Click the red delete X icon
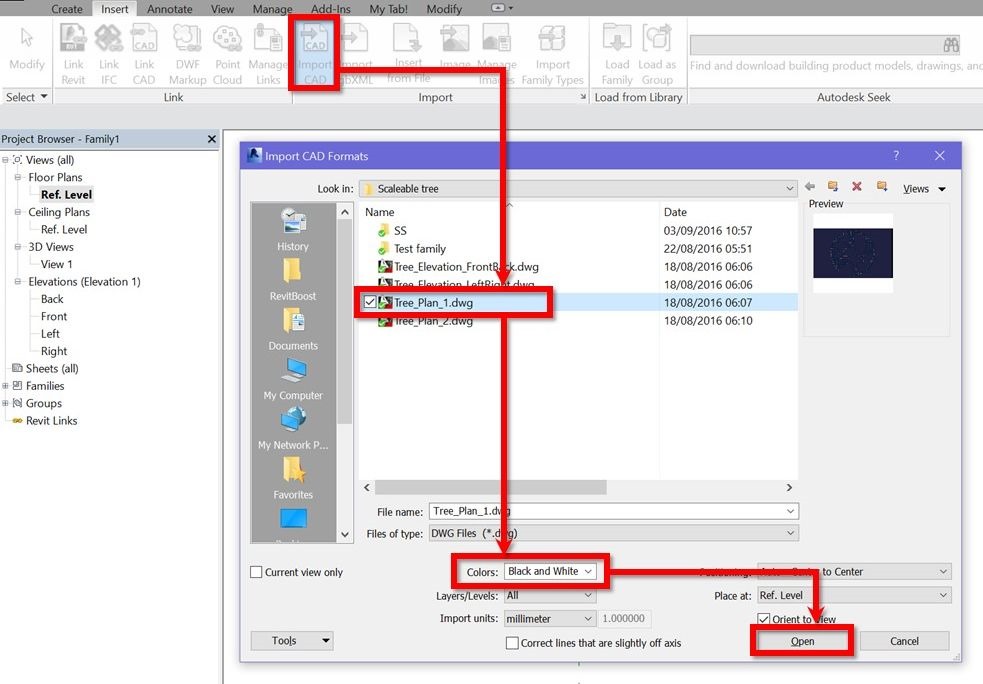The width and height of the screenshot is (983, 684). point(856,186)
